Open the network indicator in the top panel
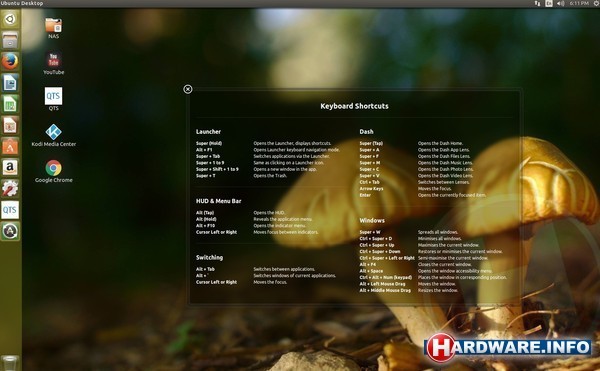Image resolution: width=600 pixels, height=371 pixels. 537,3
